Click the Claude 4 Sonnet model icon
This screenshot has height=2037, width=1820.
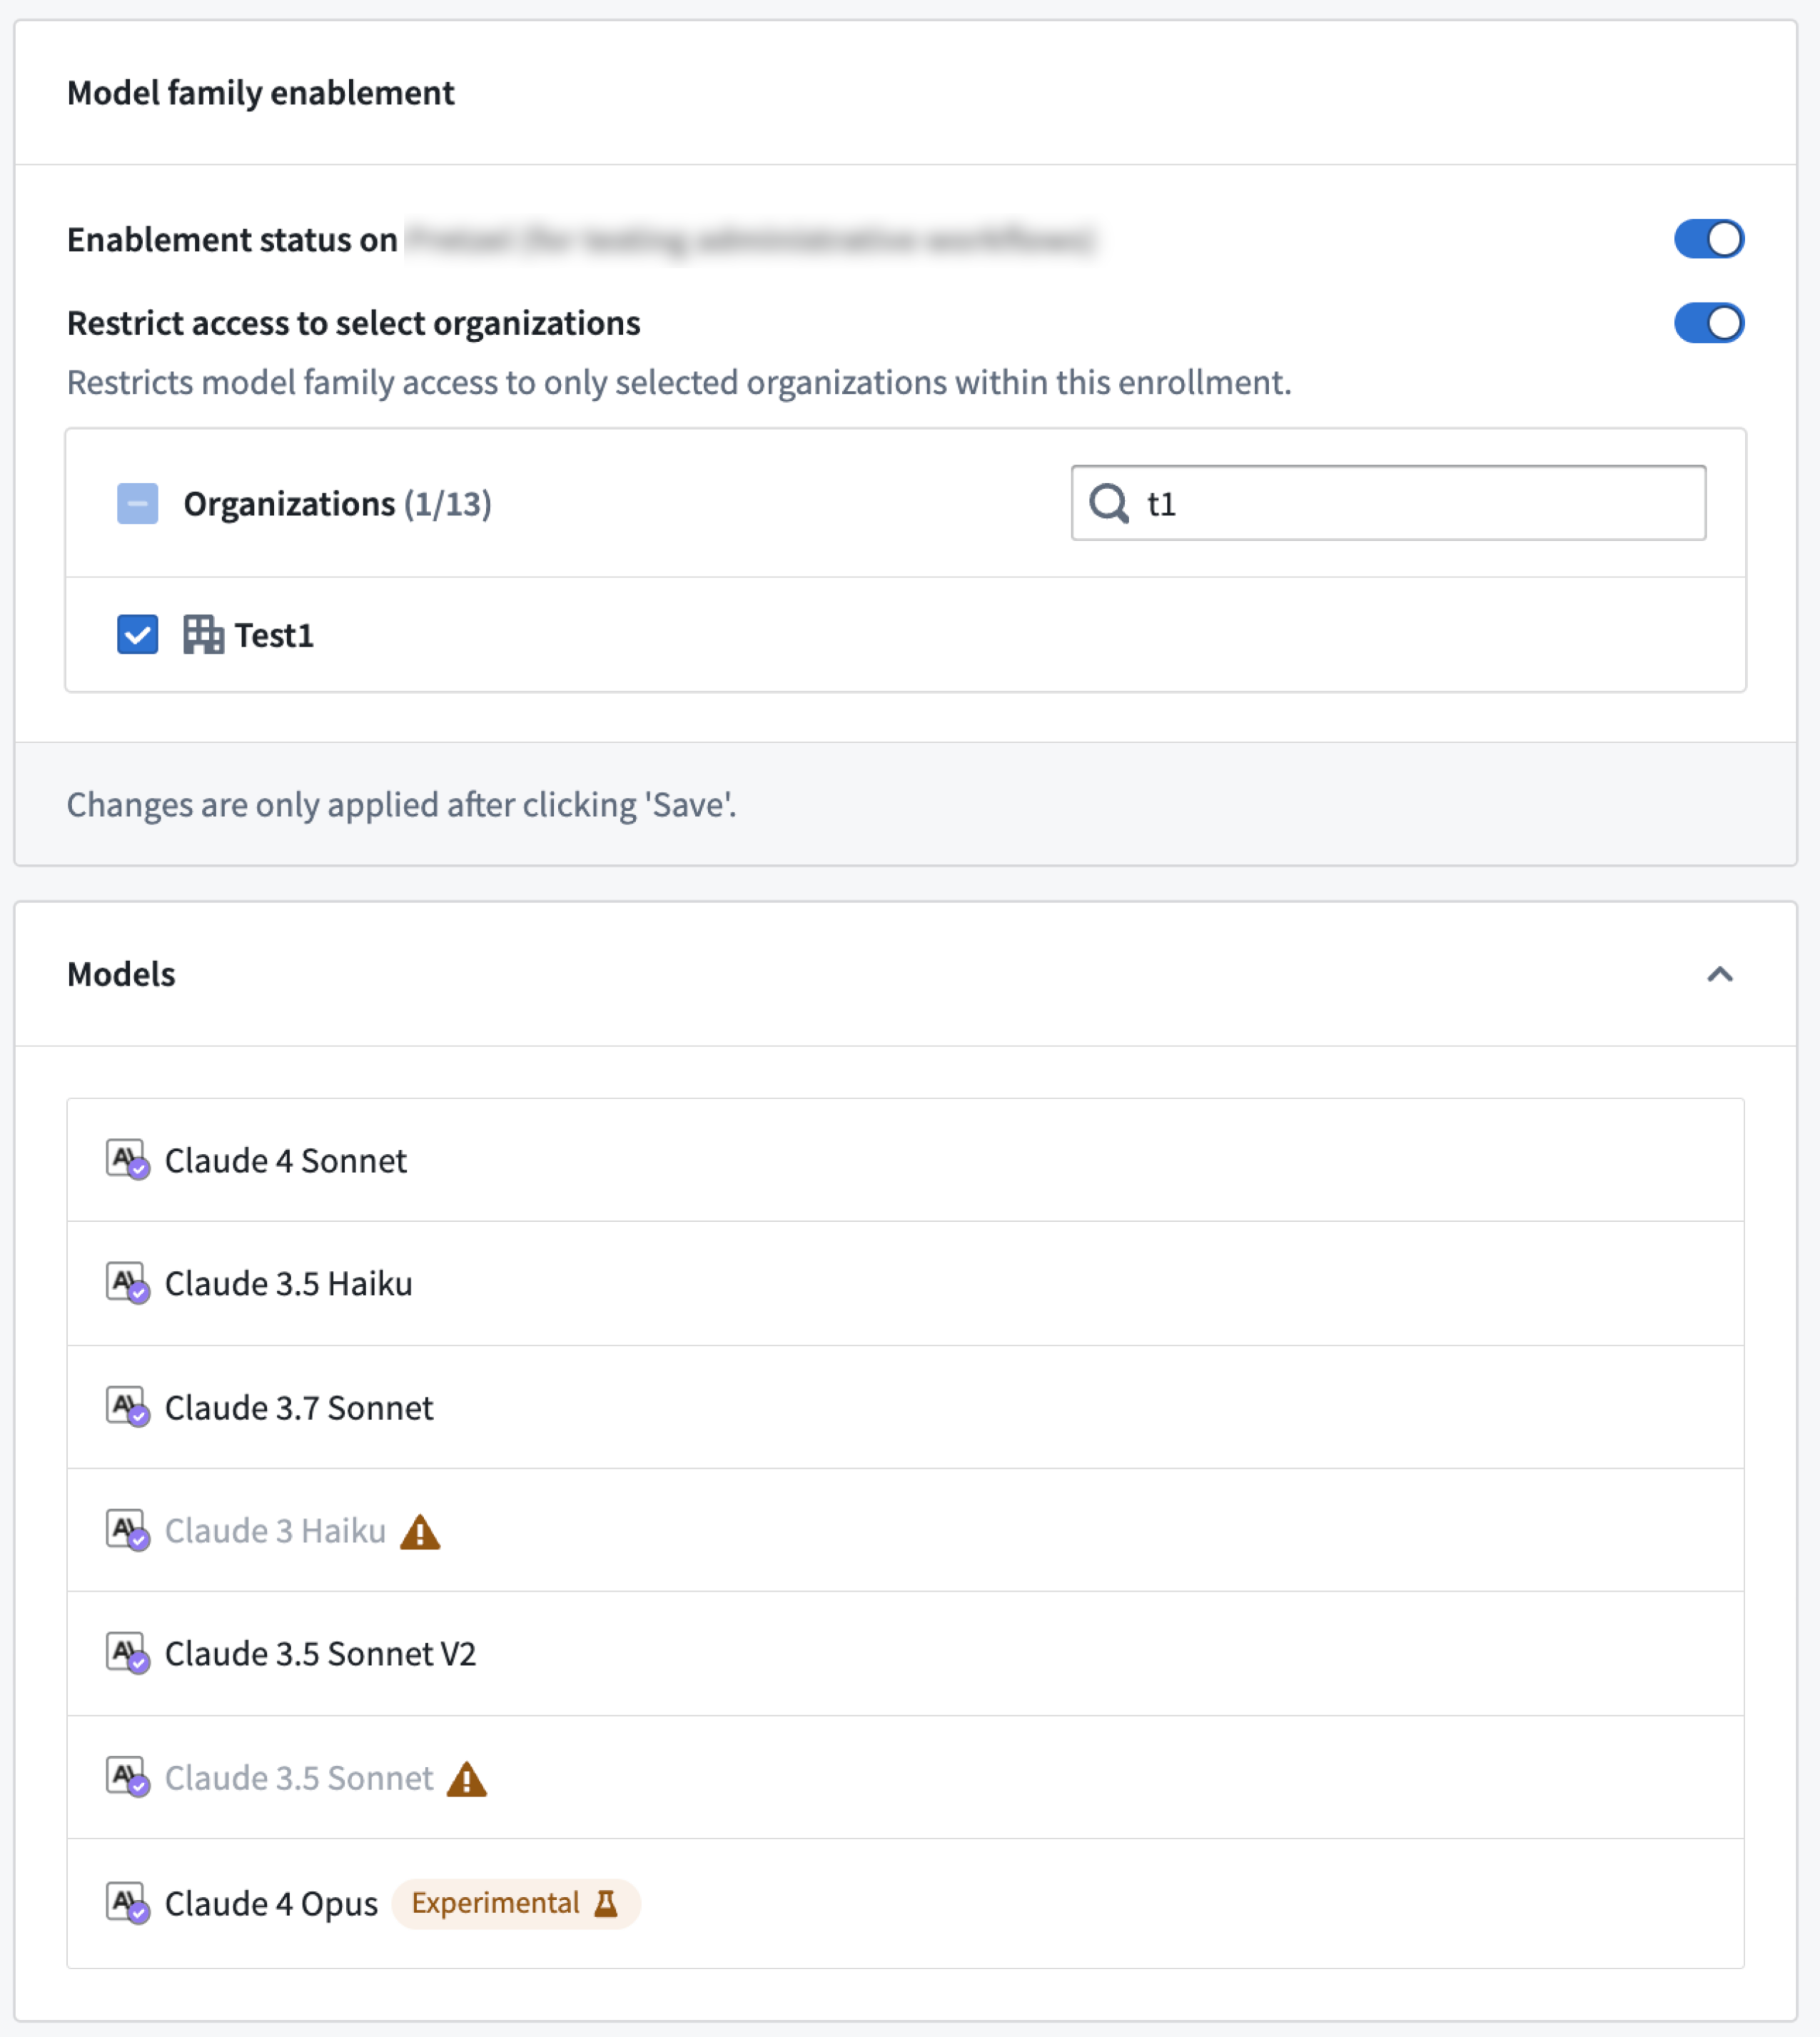click(x=128, y=1161)
